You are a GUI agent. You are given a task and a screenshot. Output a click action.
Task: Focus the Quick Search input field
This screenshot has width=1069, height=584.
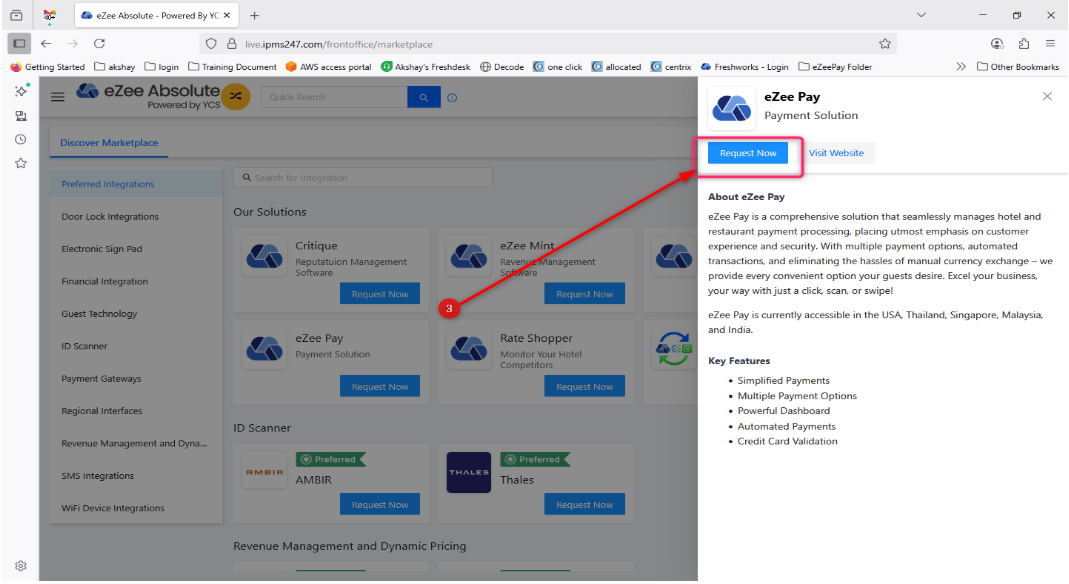click(334, 97)
